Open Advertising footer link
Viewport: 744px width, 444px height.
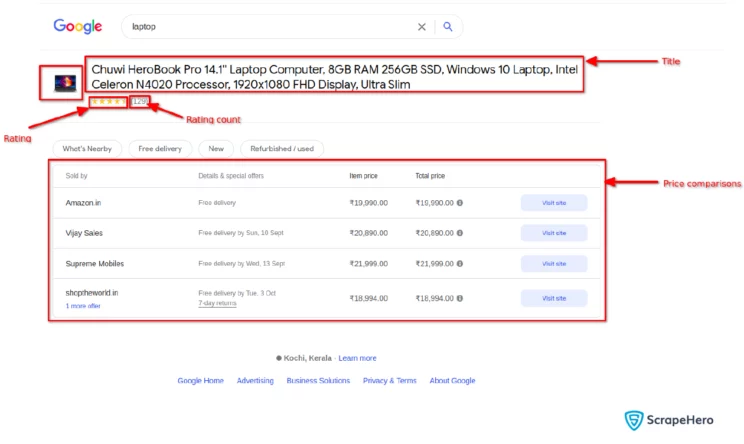click(x=255, y=380)
